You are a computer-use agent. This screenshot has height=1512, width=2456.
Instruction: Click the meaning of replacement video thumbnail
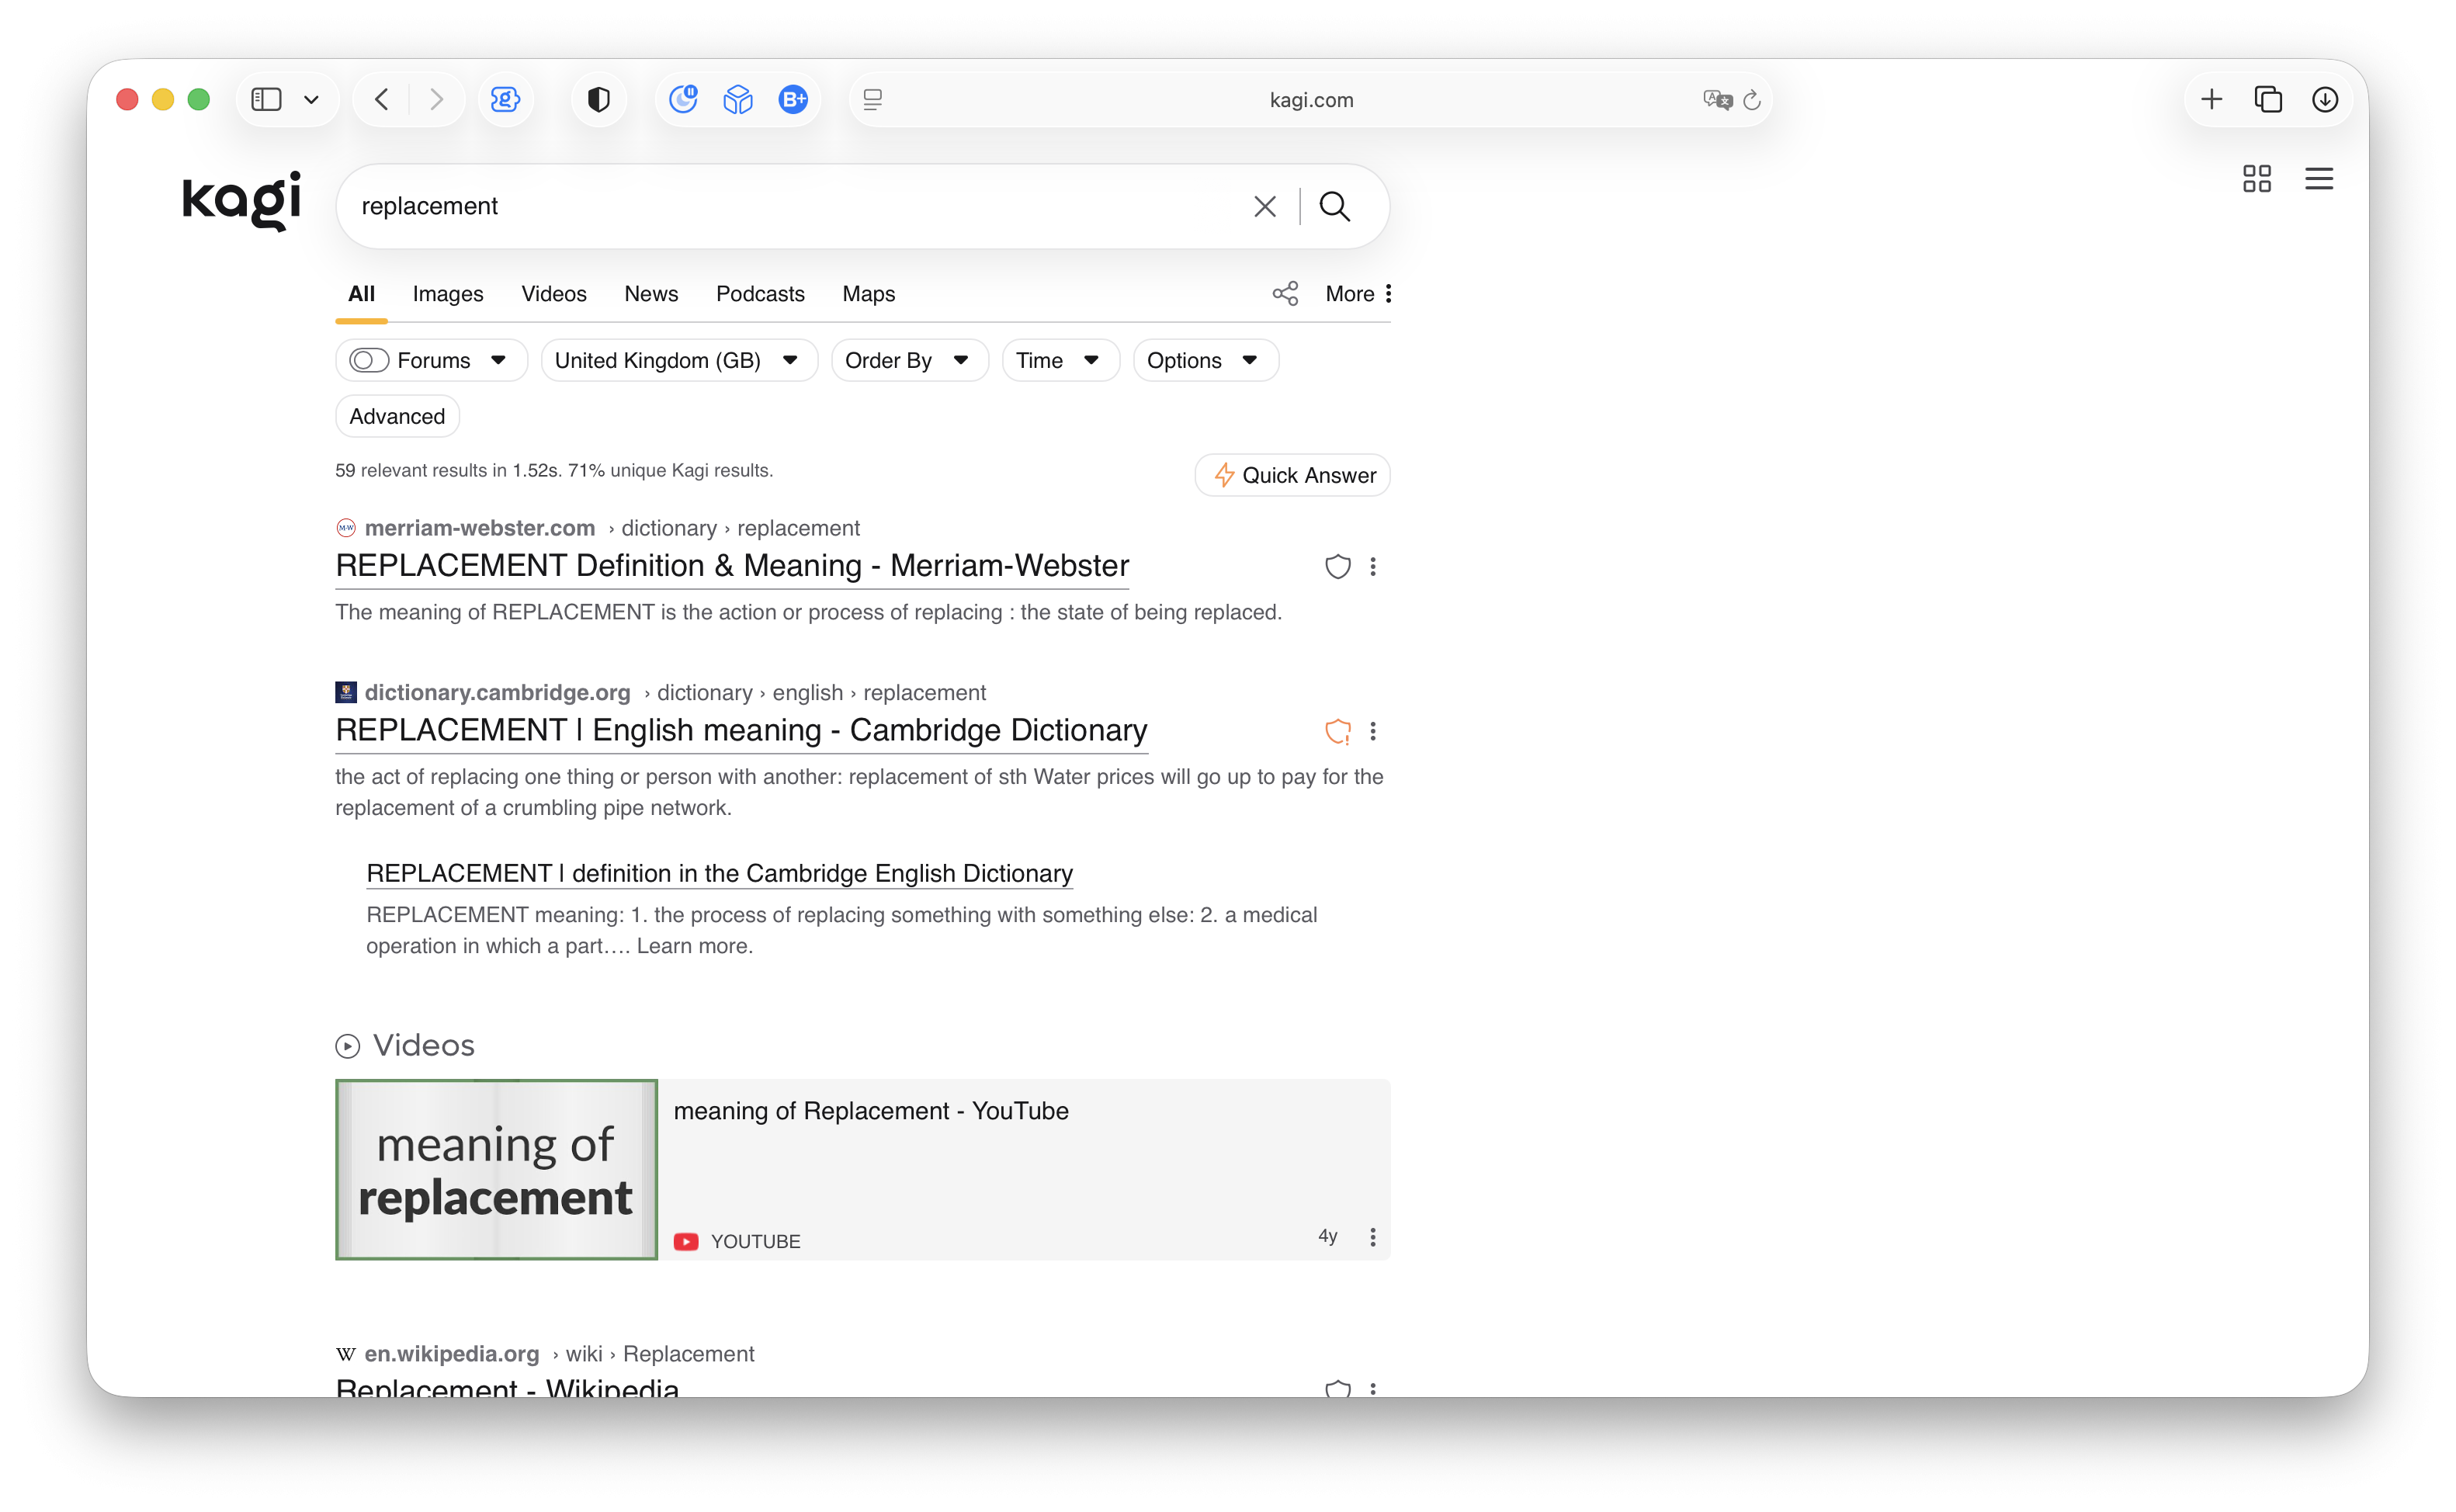tap(496, 1169)
